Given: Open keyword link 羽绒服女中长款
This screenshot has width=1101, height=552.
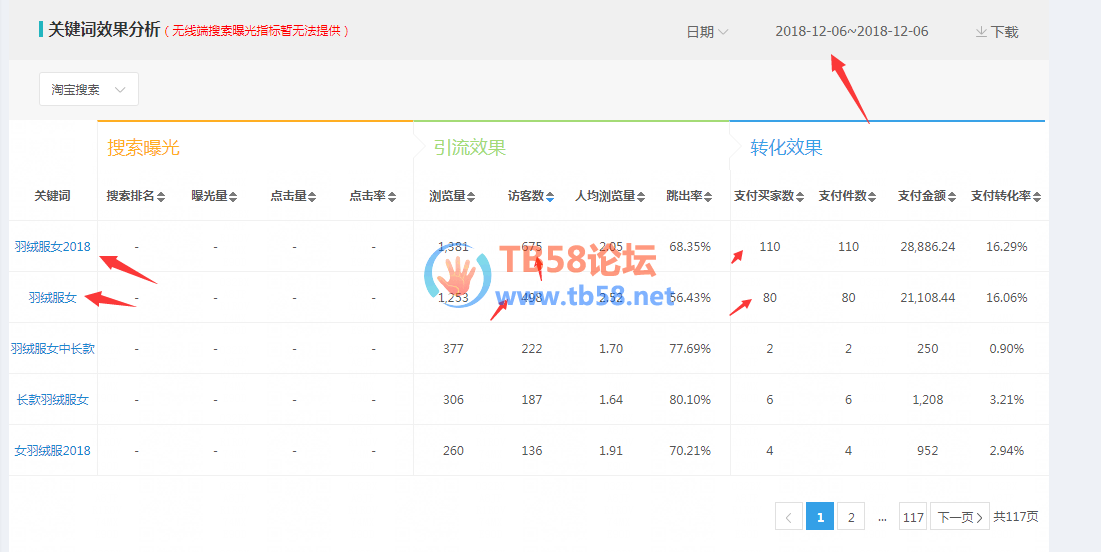Looking at the screenshot, I should pyautogui.click(x=52, y=348).
